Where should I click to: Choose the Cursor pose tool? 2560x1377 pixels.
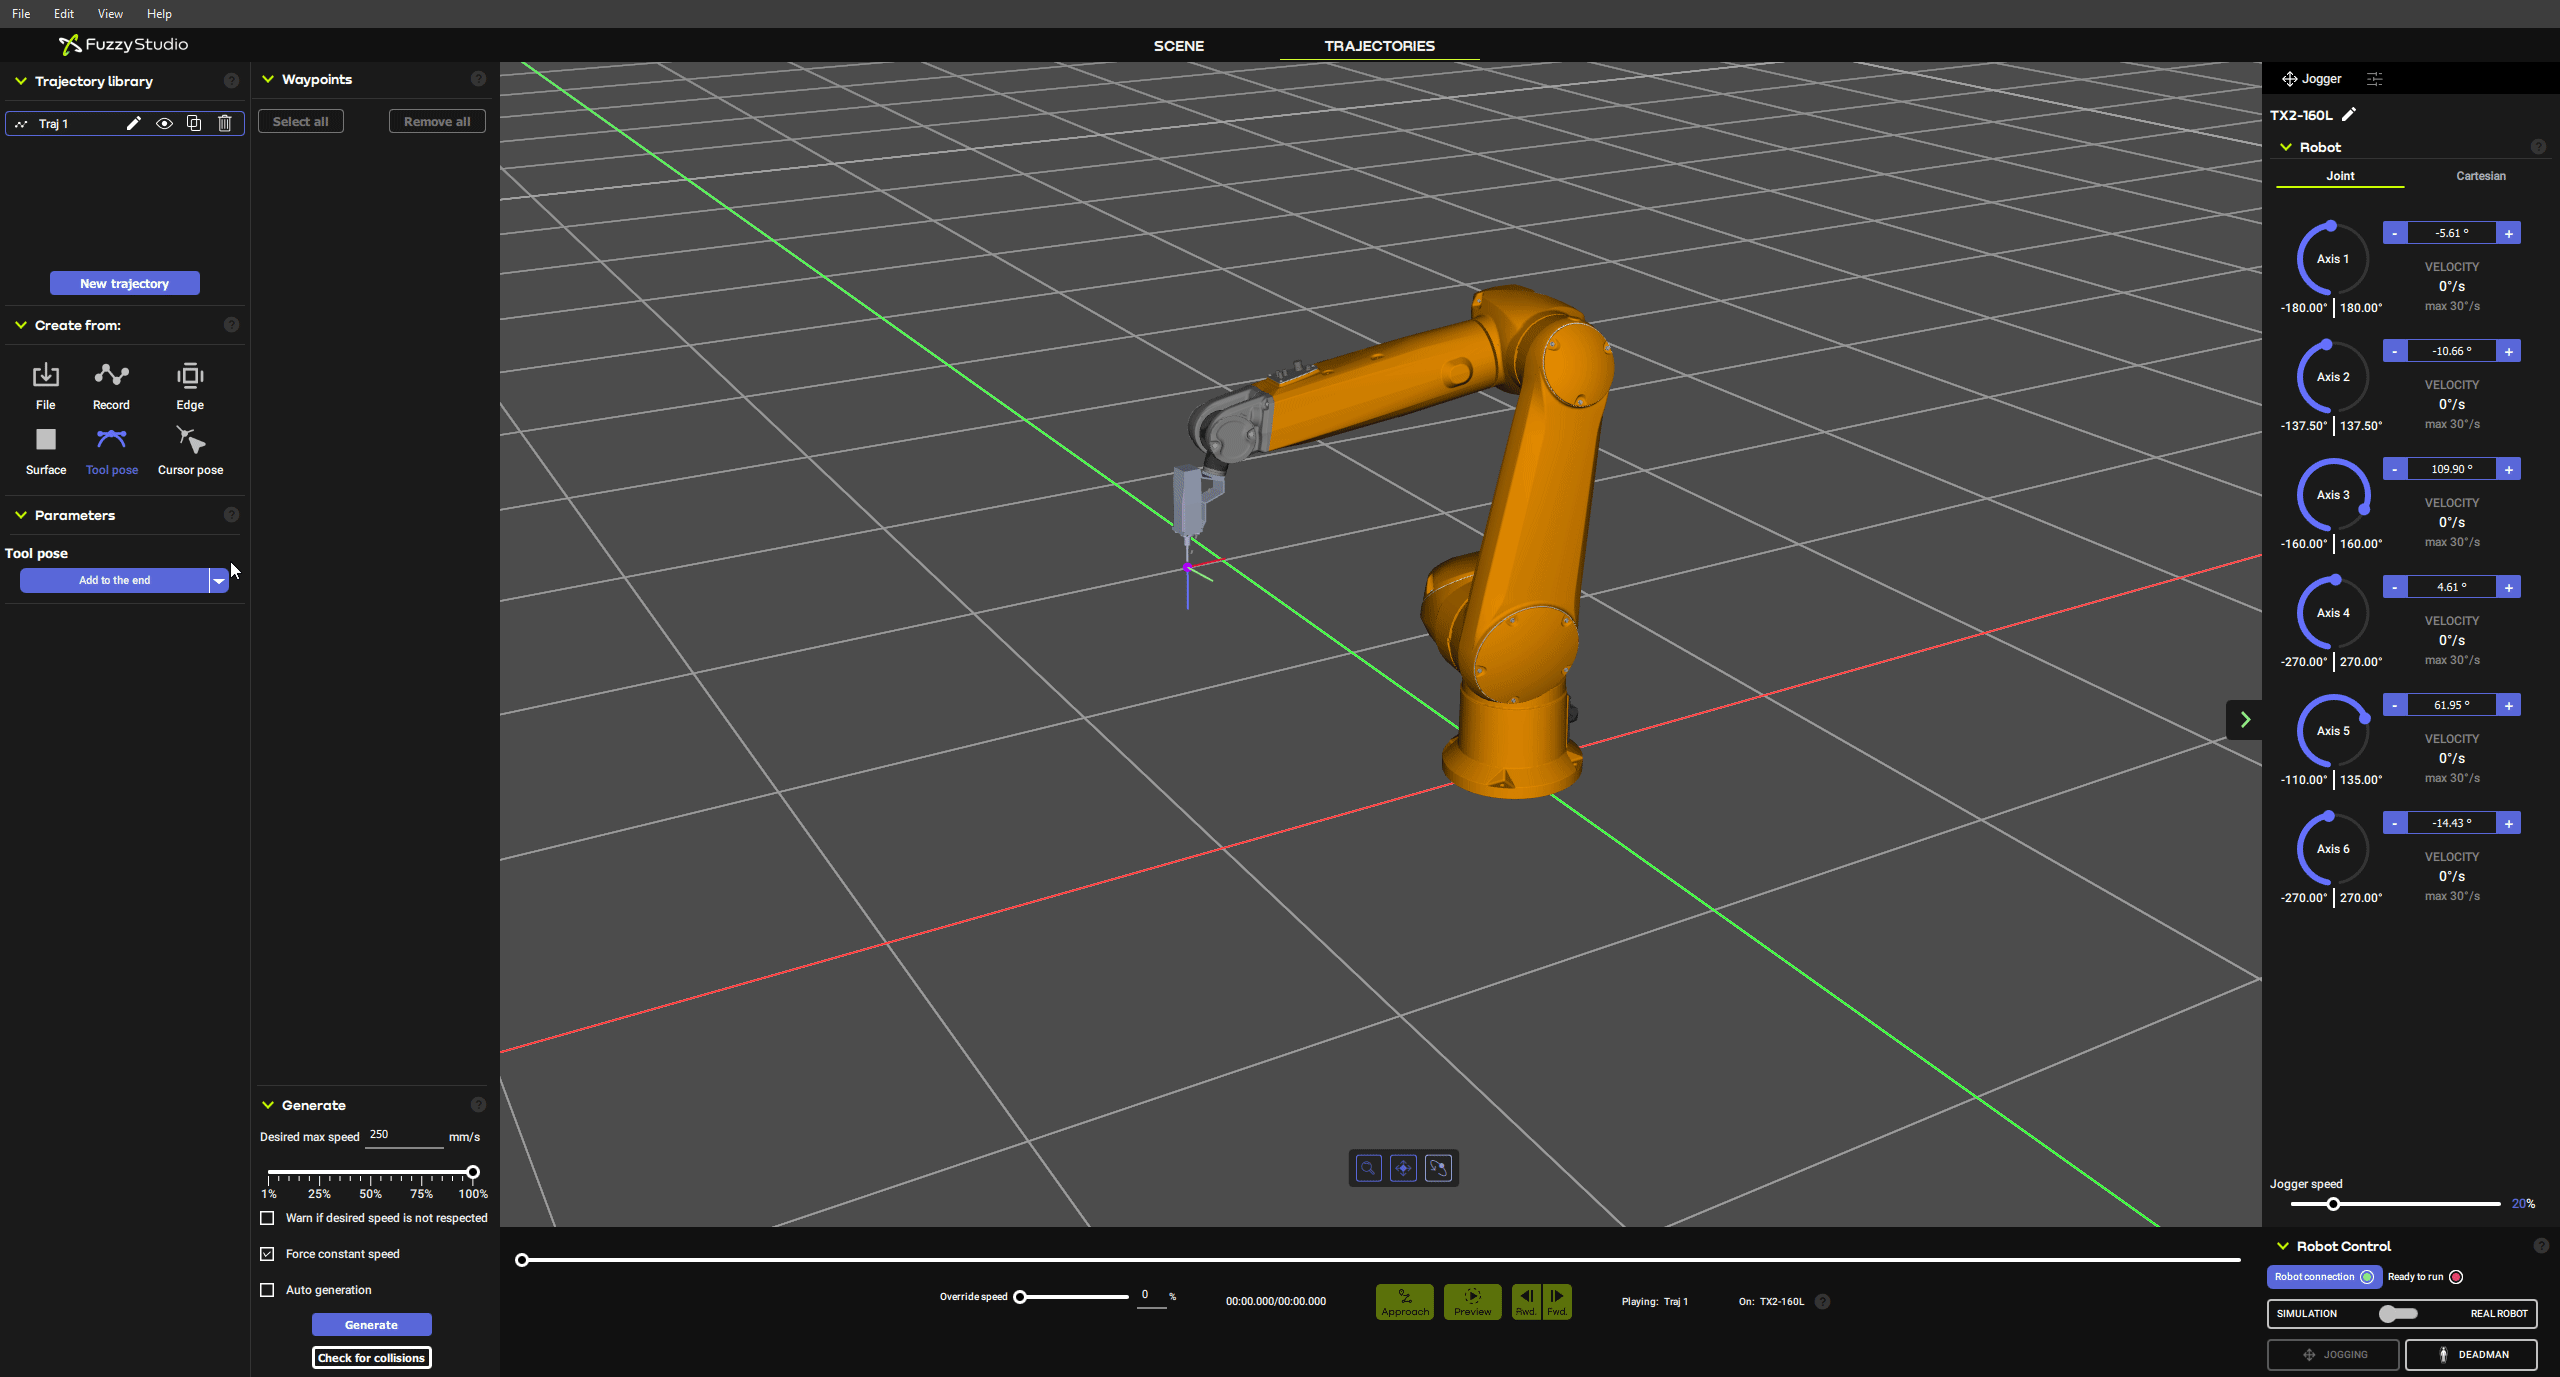tap(190, 441)
